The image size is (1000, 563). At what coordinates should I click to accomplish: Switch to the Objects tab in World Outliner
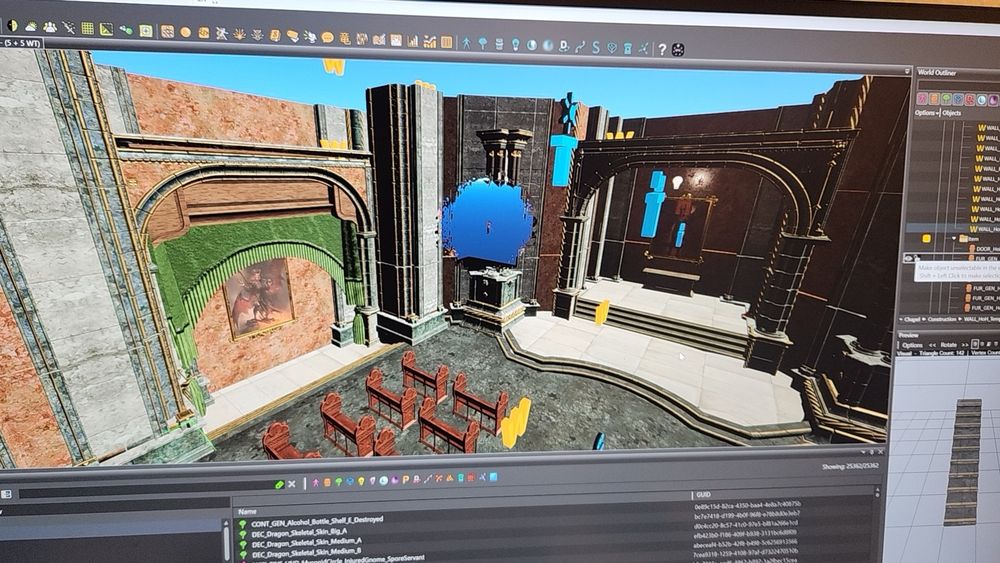[x=952, y=113]
